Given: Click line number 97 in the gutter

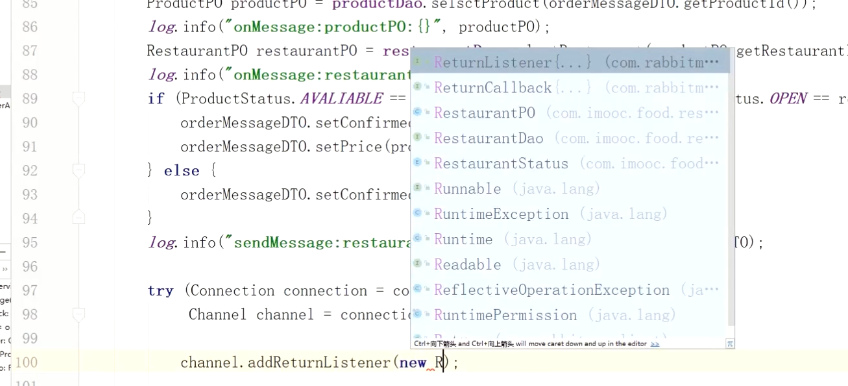Looking at the screenshot, I should (x=30, y=290).
